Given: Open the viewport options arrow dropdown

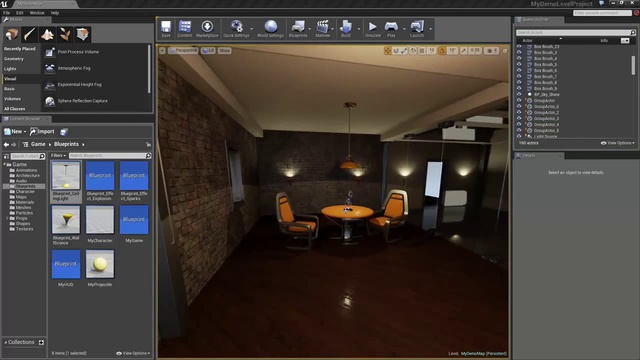Looking at the screenshot, I should (162, 51).
